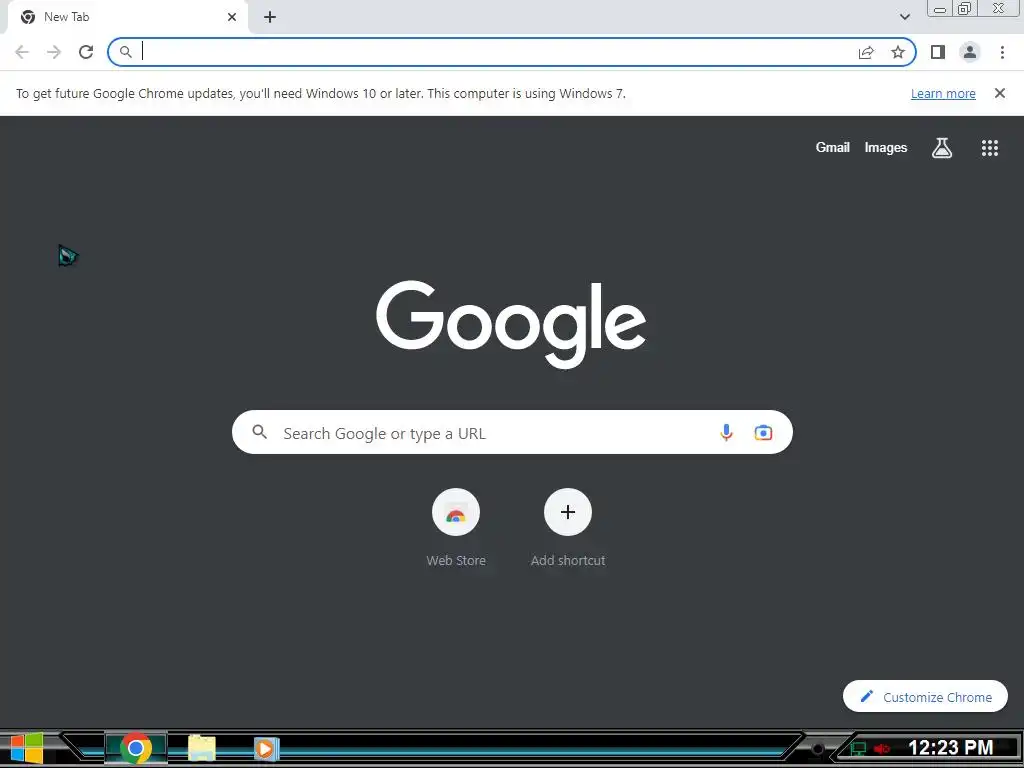Click the Forward navigation arrow
This screenshot has width=1024, height=768.
[x=54, y=52]
